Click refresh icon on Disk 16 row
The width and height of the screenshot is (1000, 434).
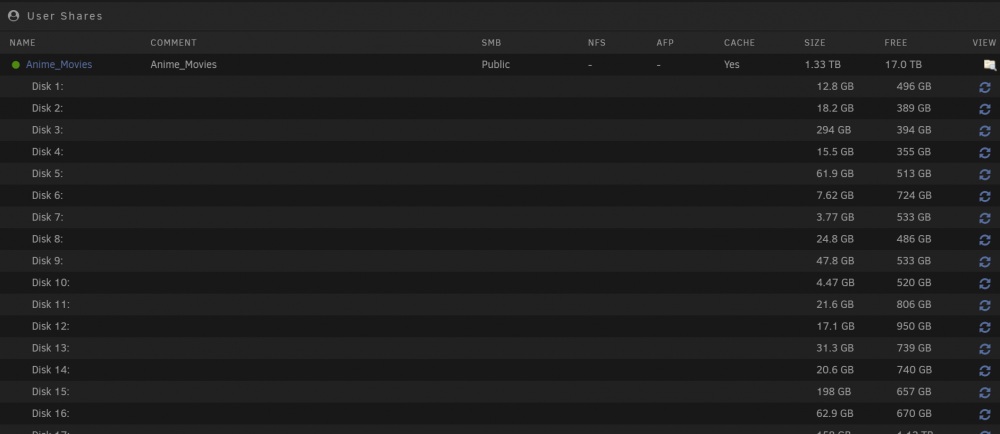click(985, 414)
